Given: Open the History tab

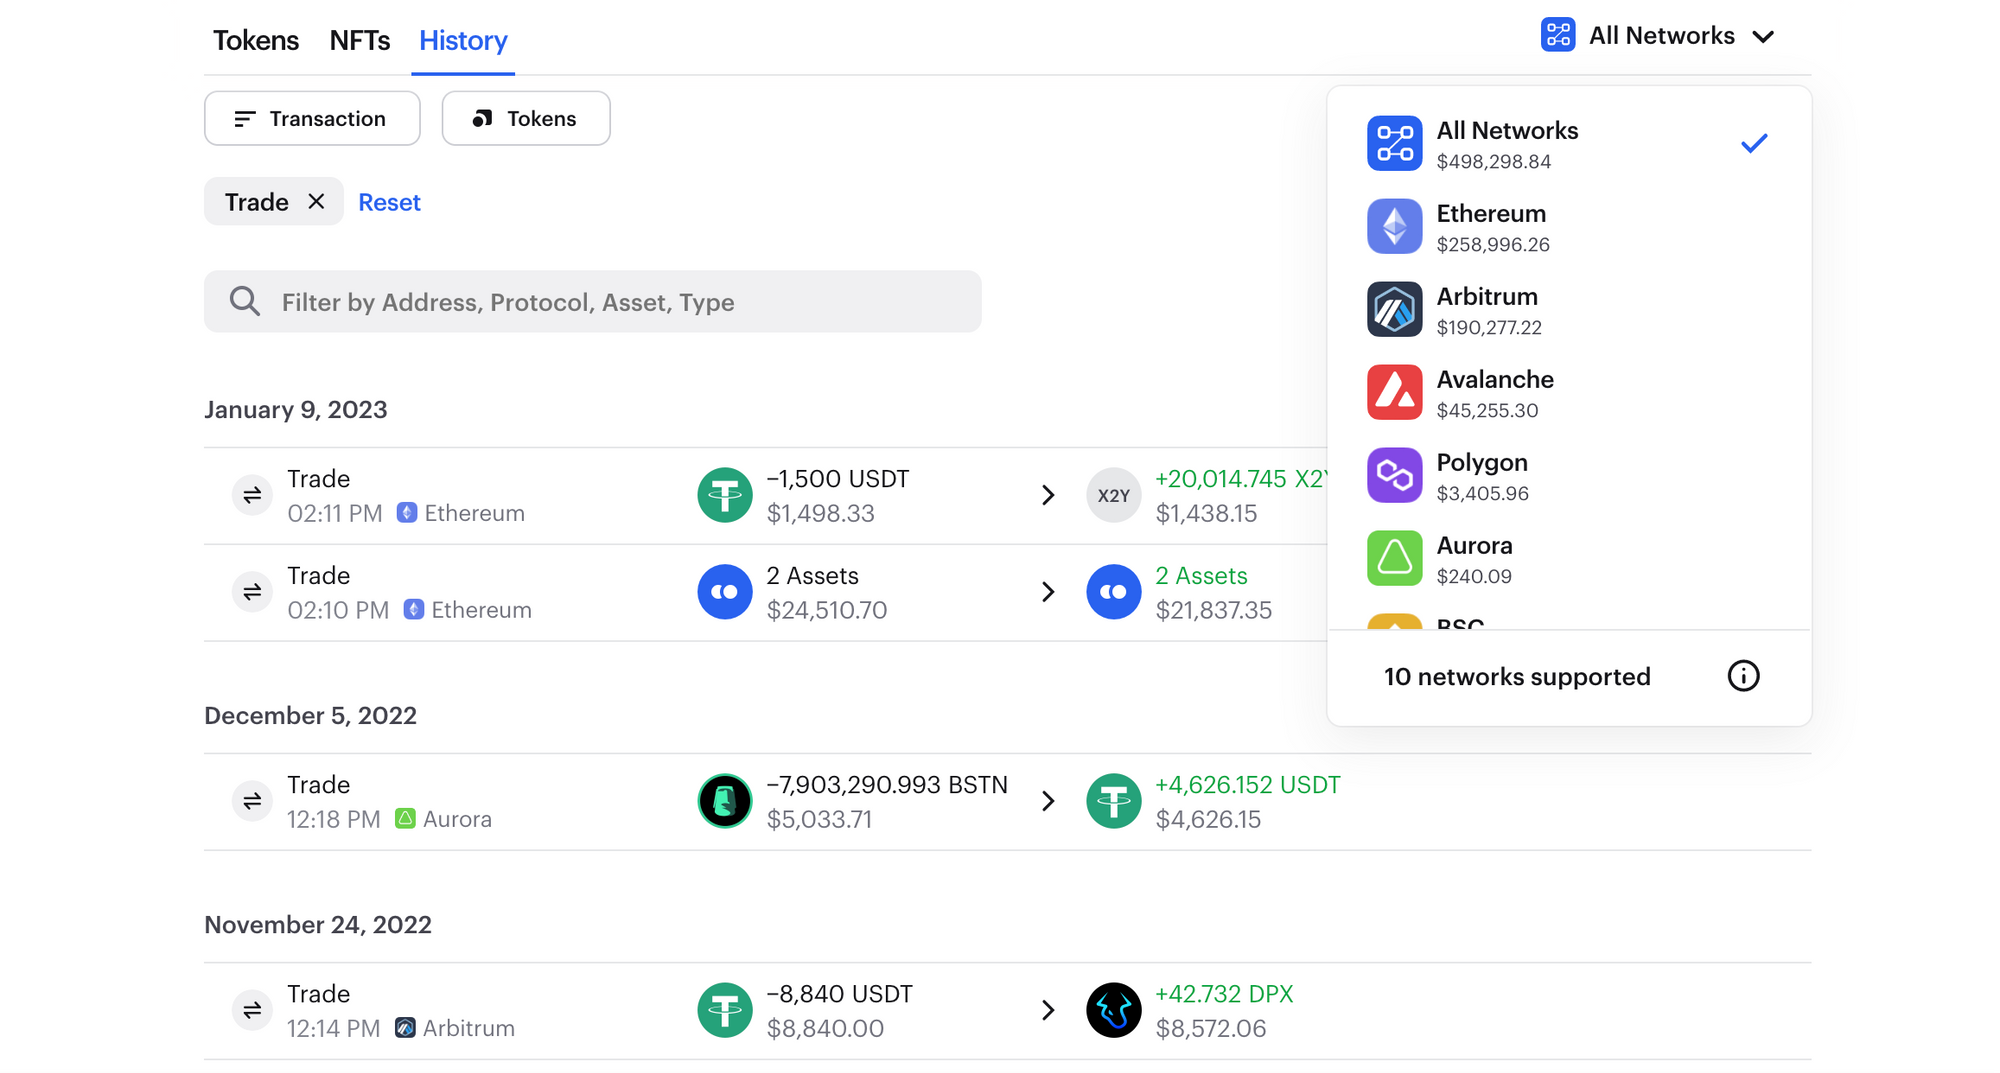Looking at the screenshot, I should pyautogui.click(x=463, y=40).
